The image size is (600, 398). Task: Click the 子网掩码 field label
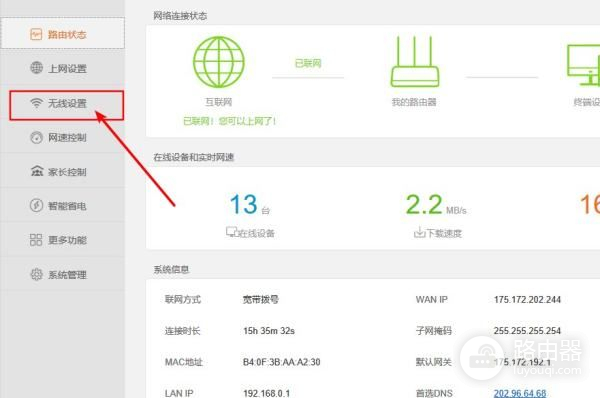coord(434,331)
